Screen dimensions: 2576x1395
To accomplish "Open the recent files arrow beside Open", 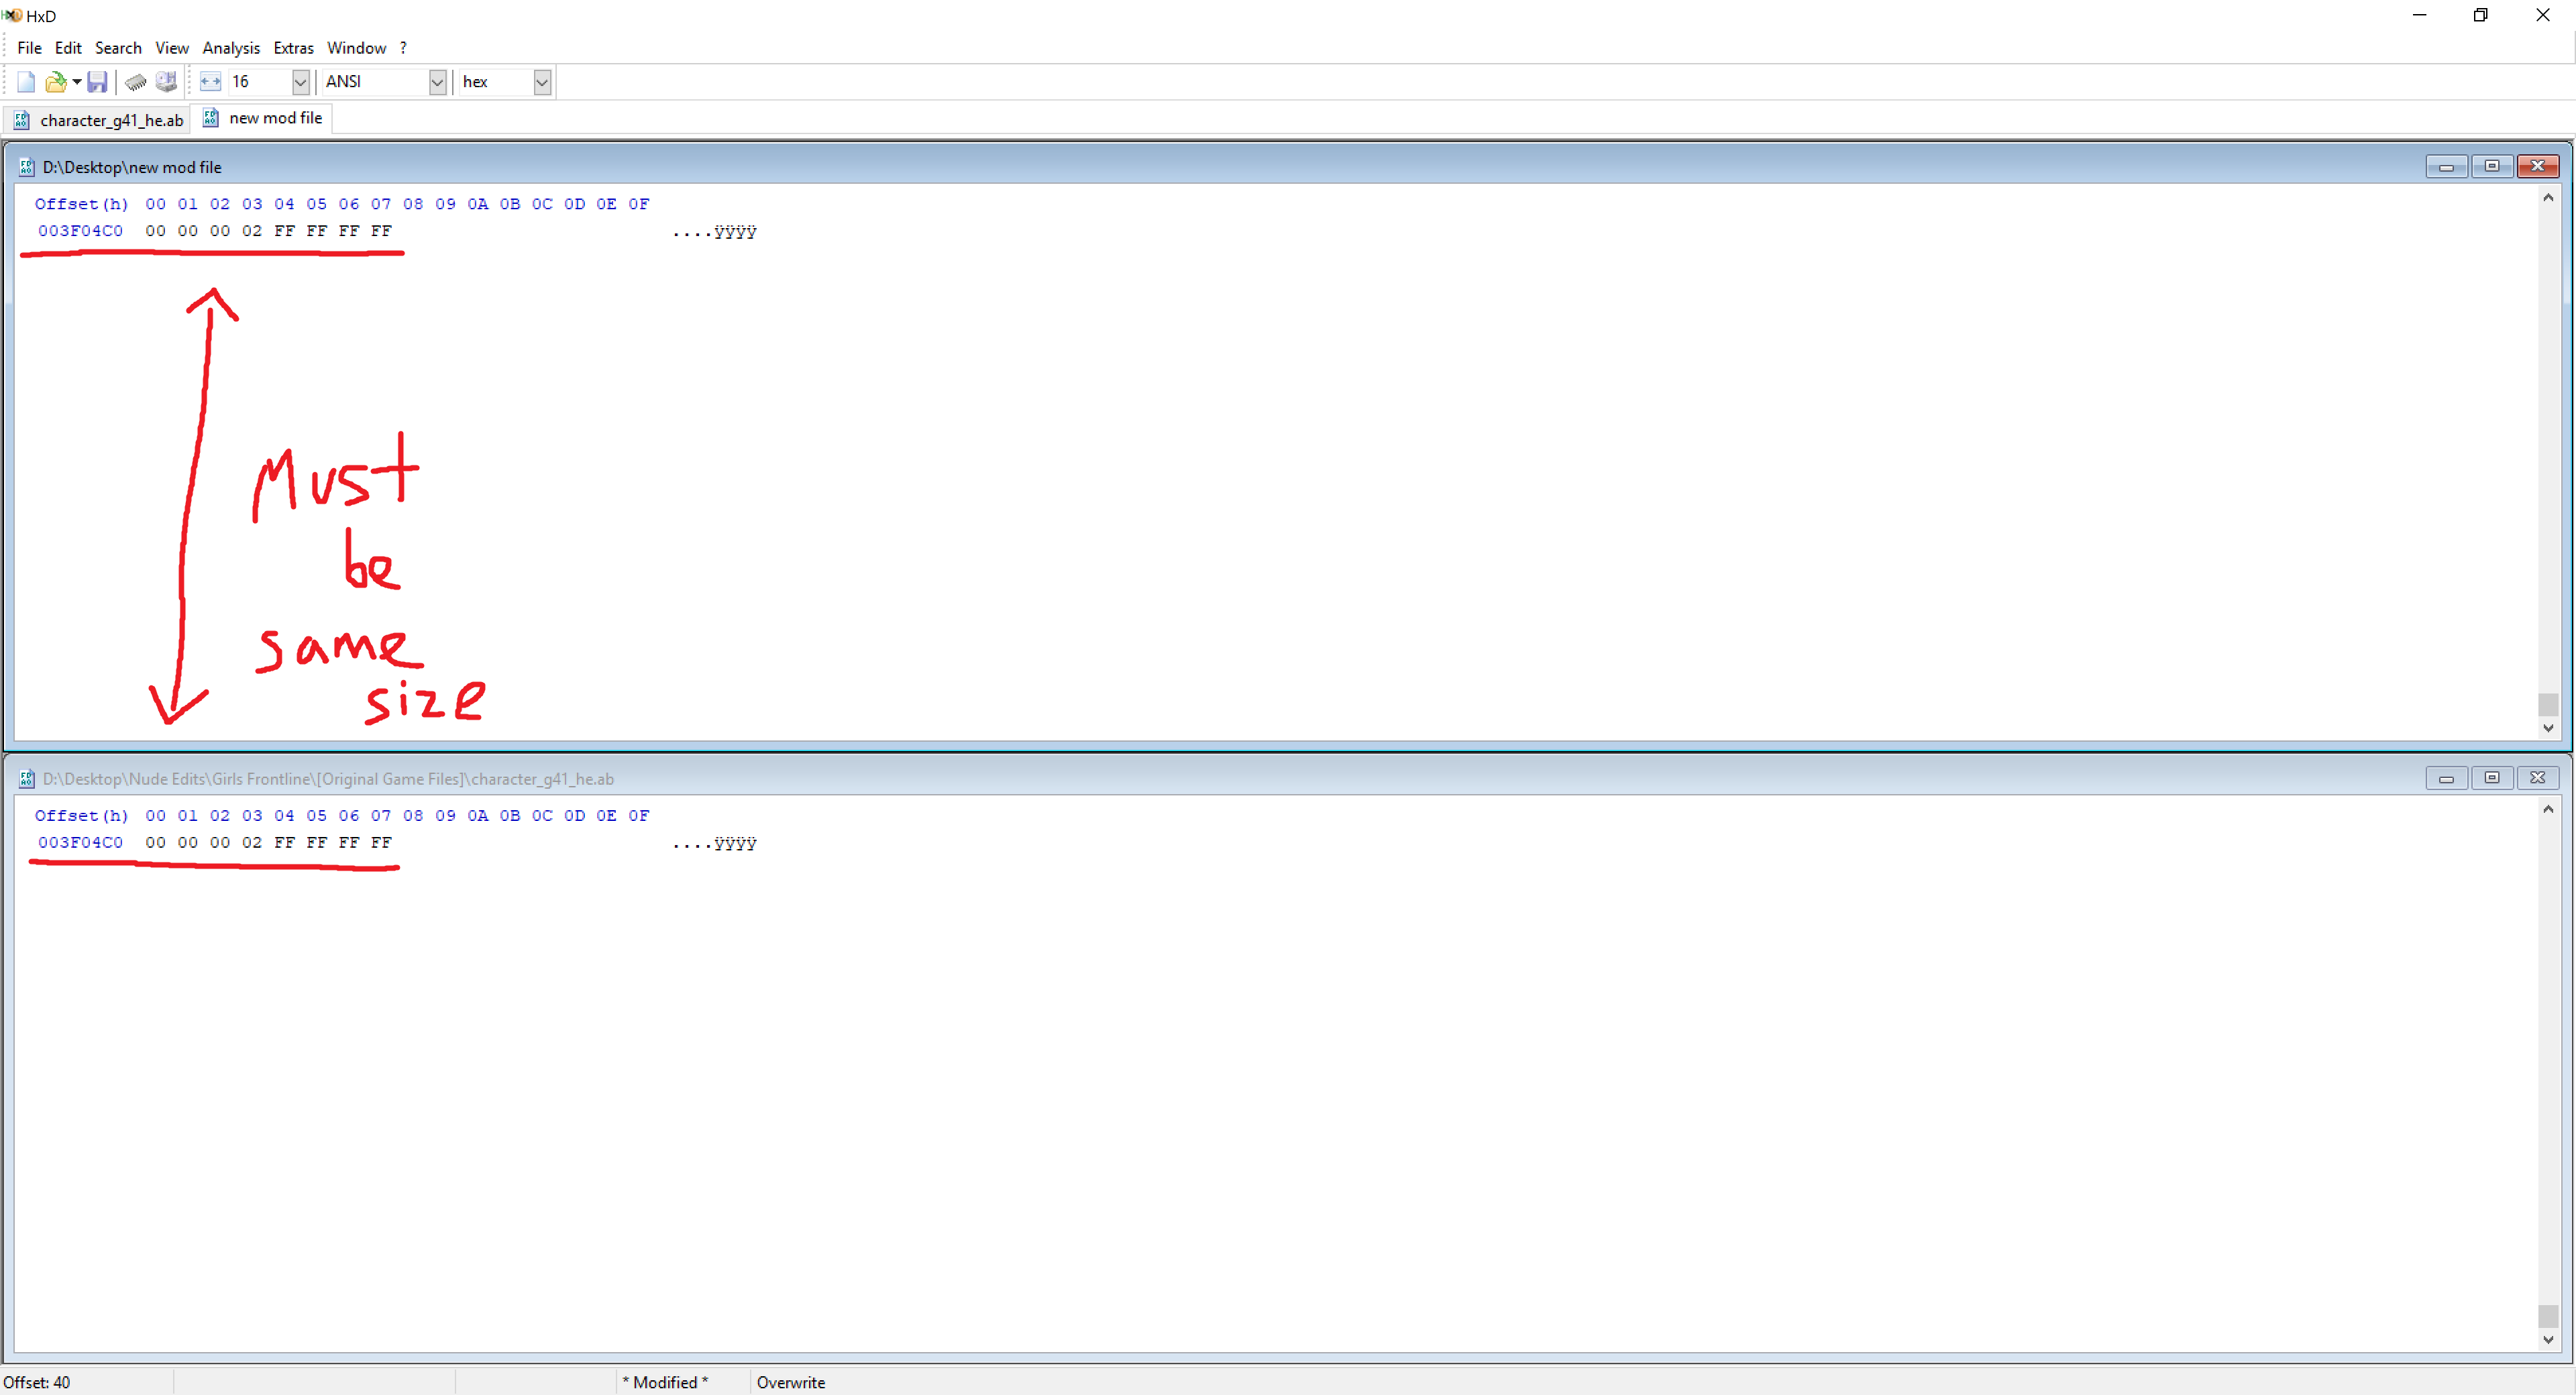I will (x=77, y=82).
